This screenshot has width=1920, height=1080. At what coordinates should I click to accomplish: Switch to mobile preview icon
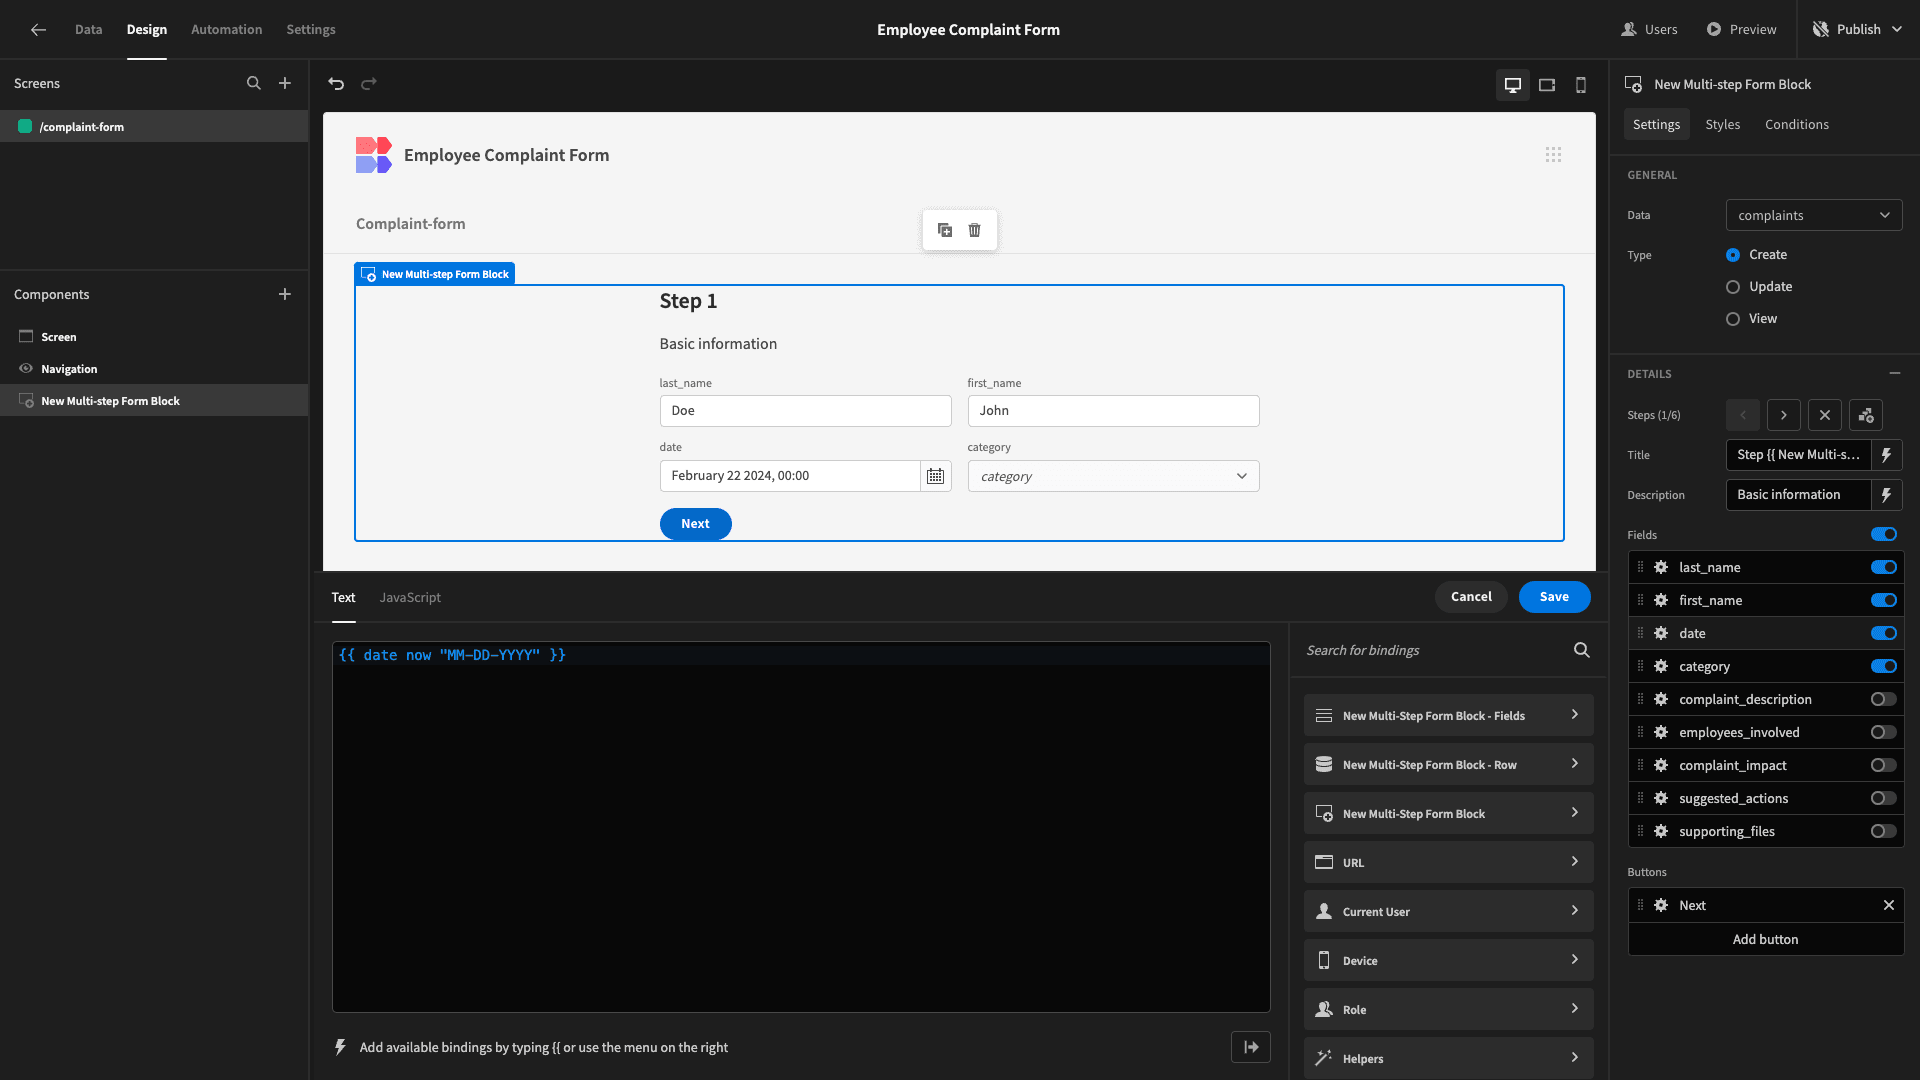pyautogui.click(x=1581, y=85)
